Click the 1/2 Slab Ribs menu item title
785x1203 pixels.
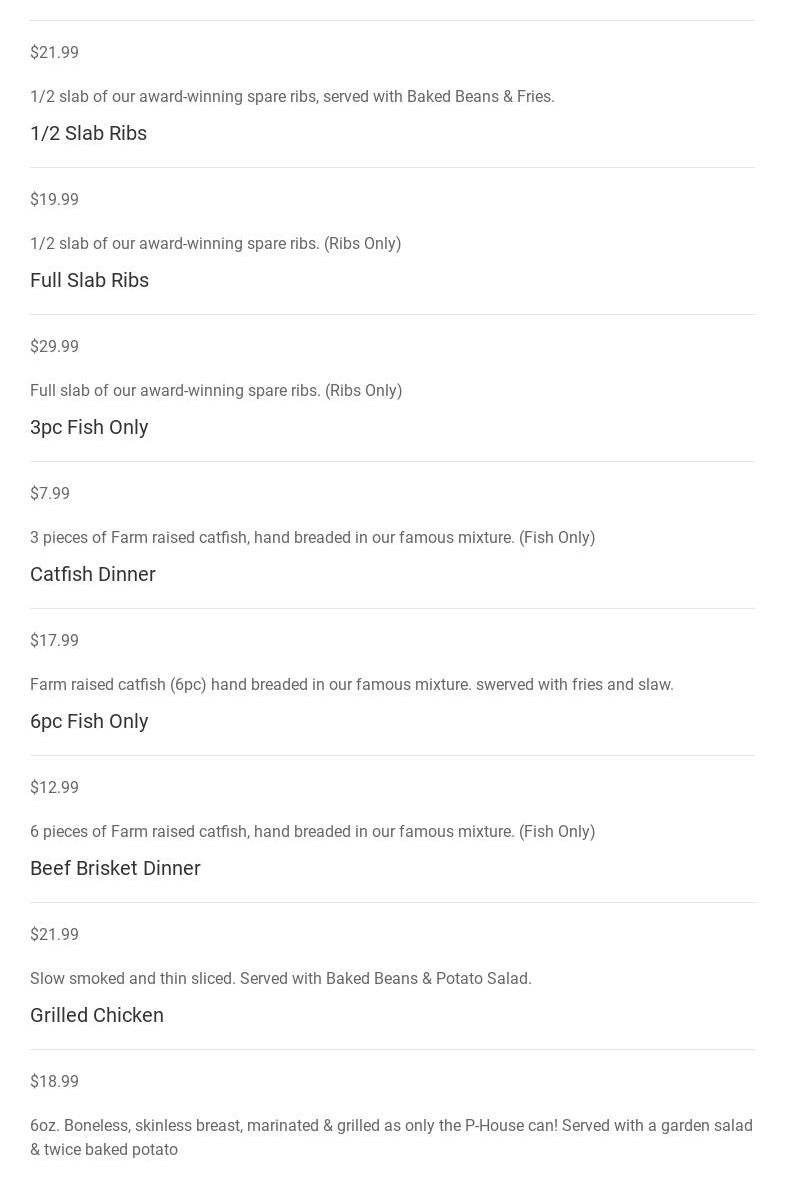88,133
